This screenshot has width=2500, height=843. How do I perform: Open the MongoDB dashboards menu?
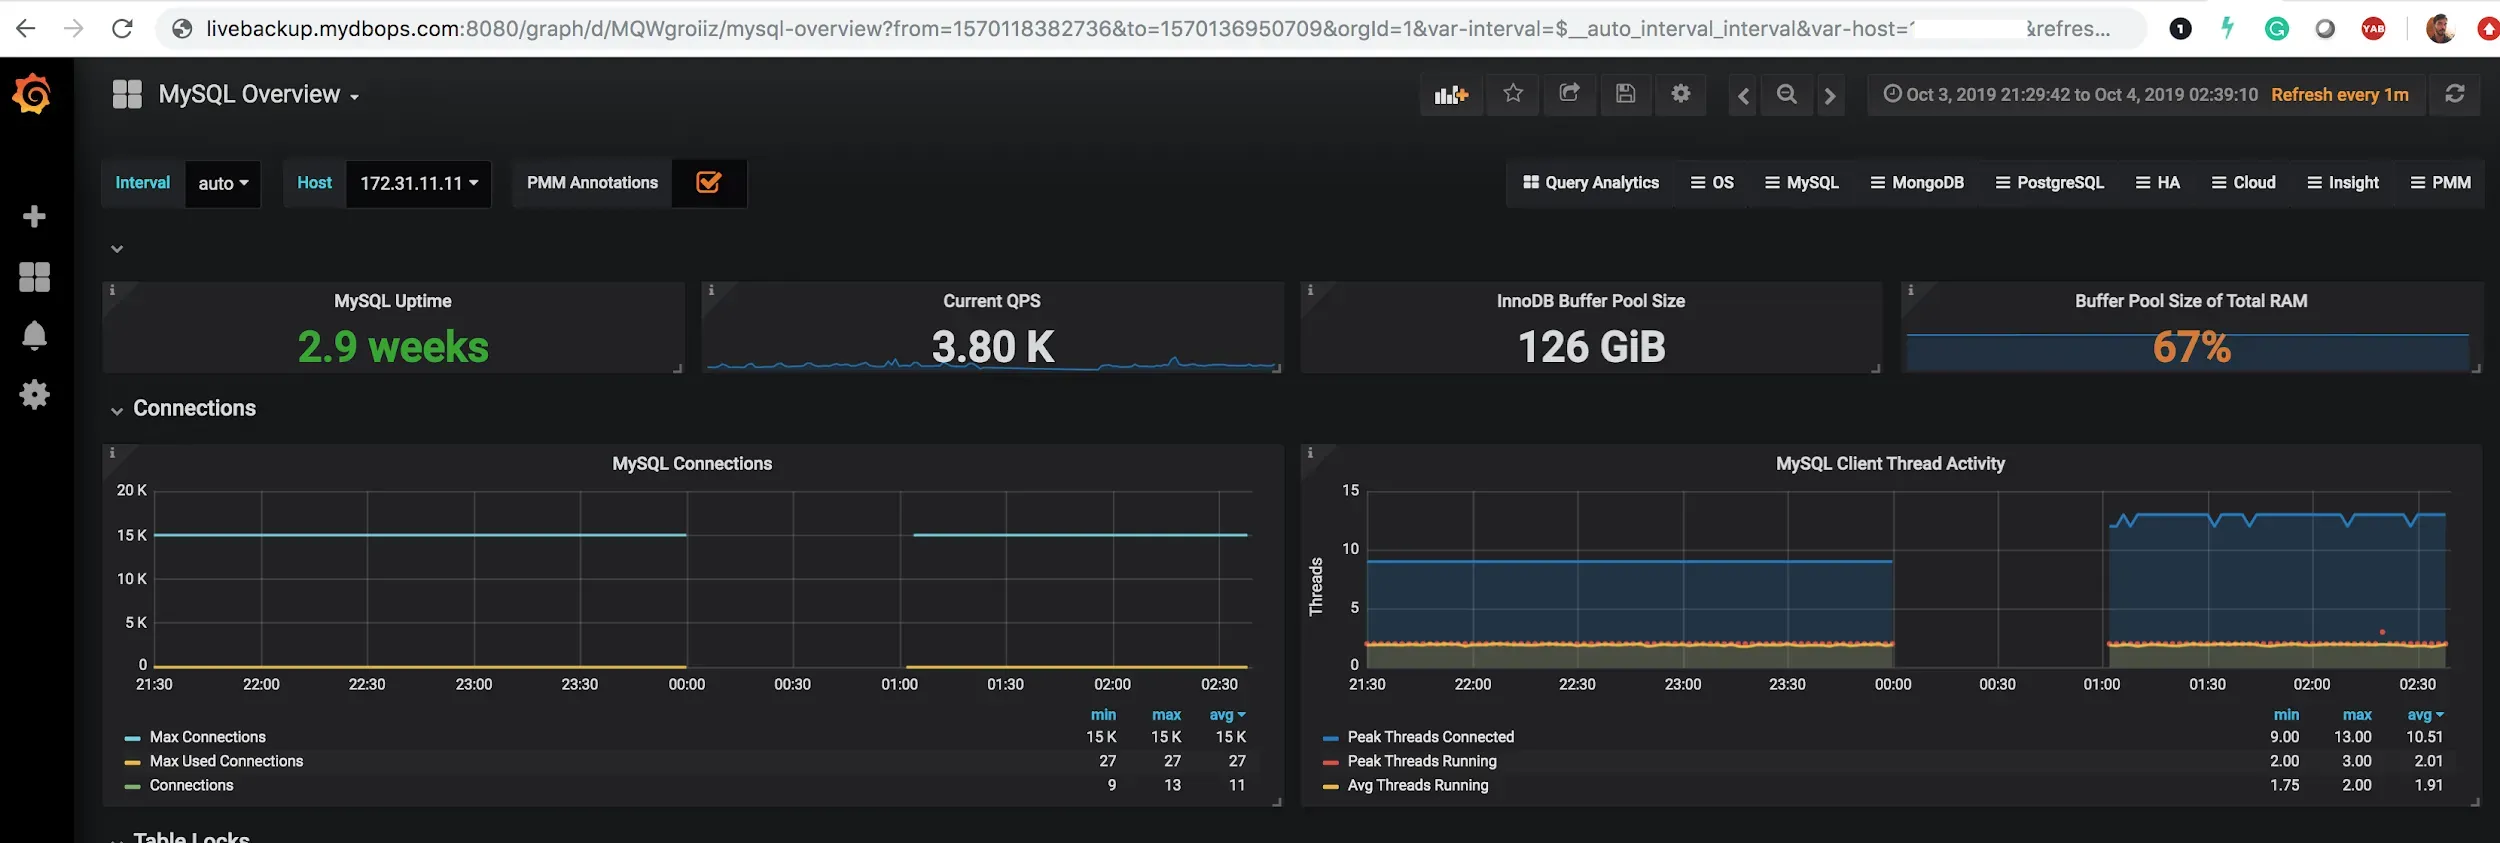point(1917,182)
